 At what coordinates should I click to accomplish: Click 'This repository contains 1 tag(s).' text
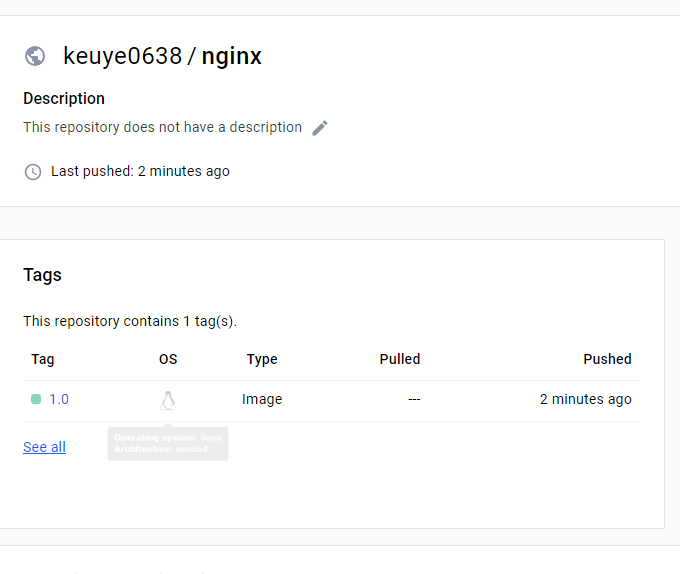point(130,321)
